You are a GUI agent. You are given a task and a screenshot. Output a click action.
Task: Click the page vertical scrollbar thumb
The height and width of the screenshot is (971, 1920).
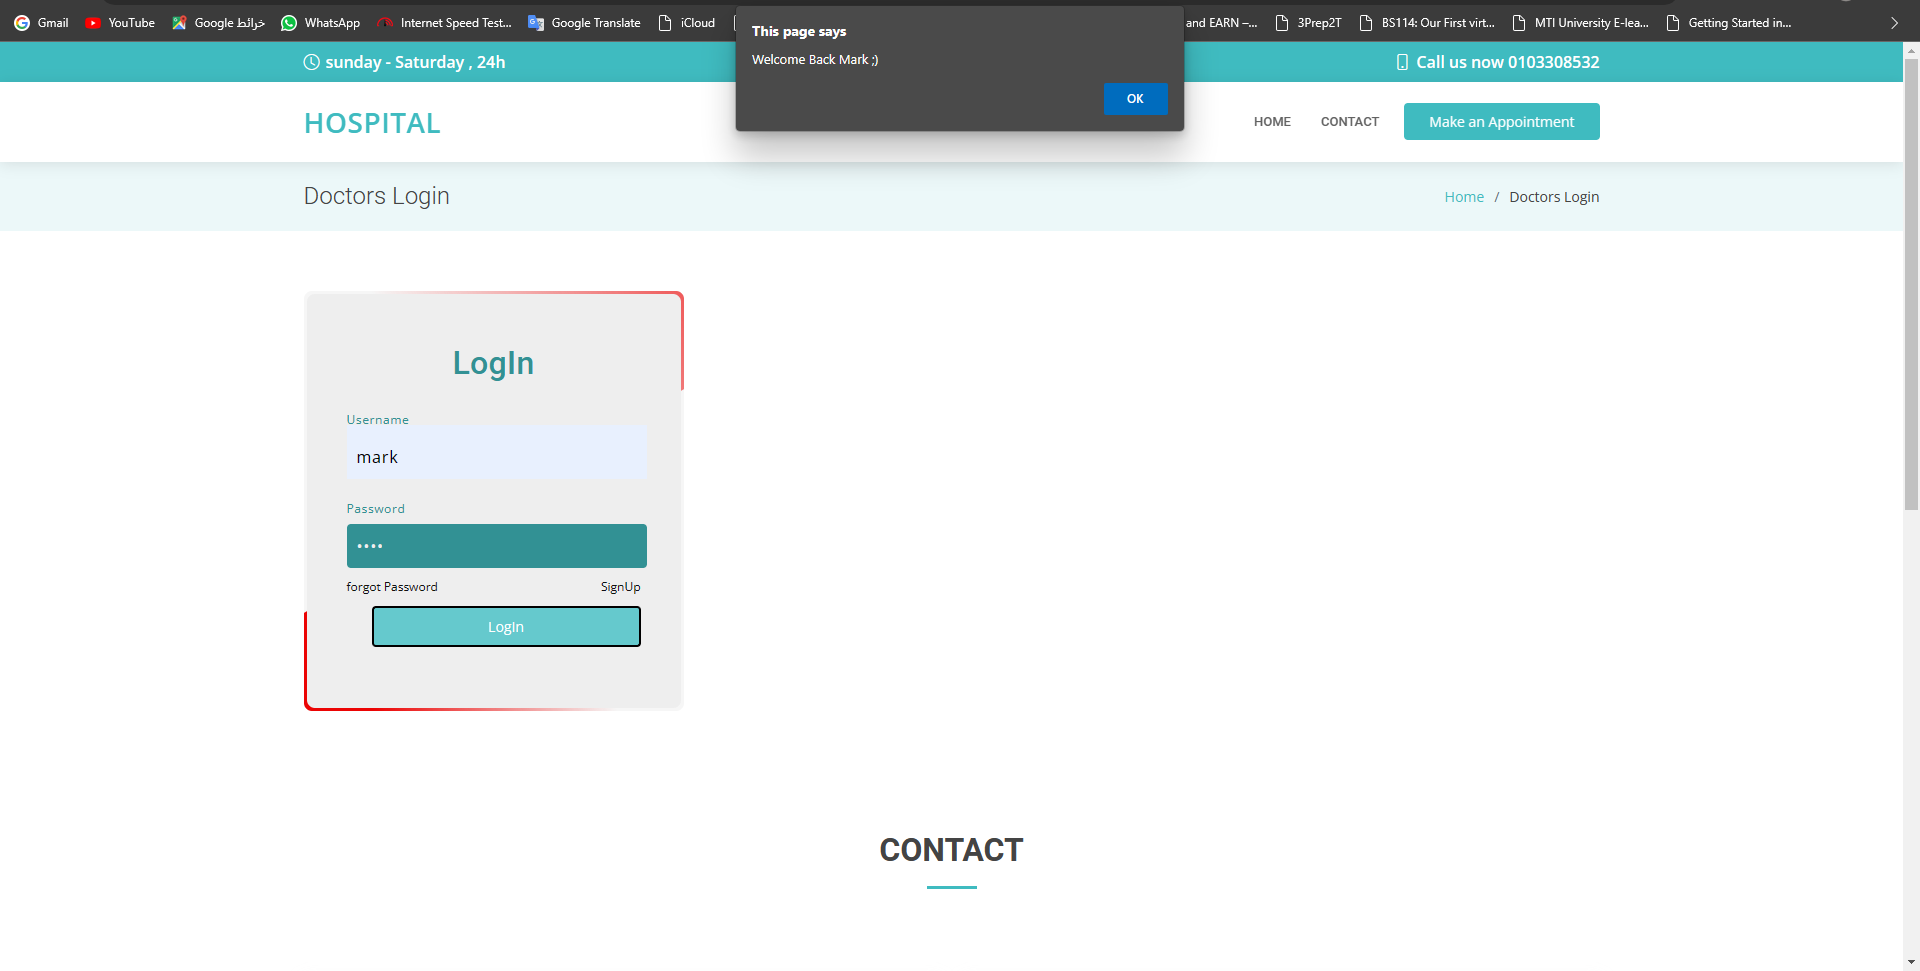1911,285
